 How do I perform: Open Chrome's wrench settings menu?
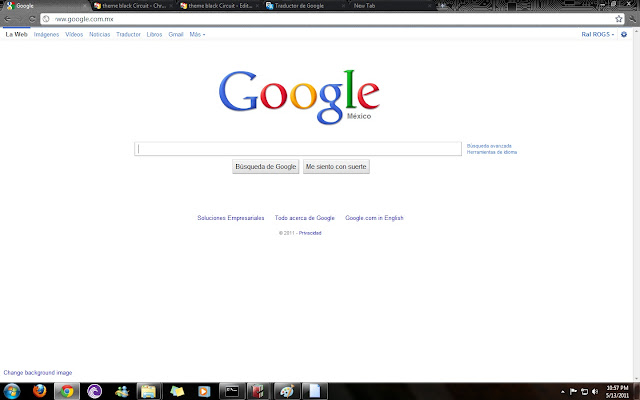point(633,19)
